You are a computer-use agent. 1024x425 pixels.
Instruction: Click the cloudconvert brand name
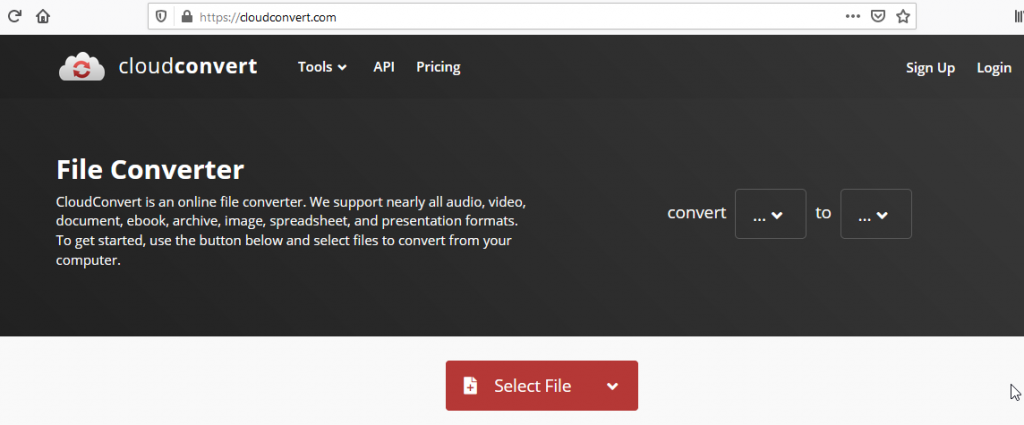coord(187,67)
